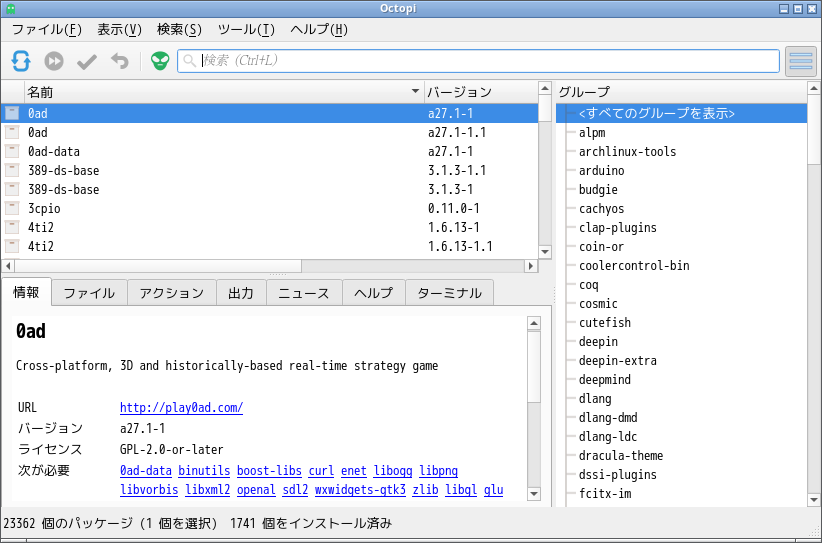
Task: Select the coolercontrol-bin group
Action: coord(634,265)
